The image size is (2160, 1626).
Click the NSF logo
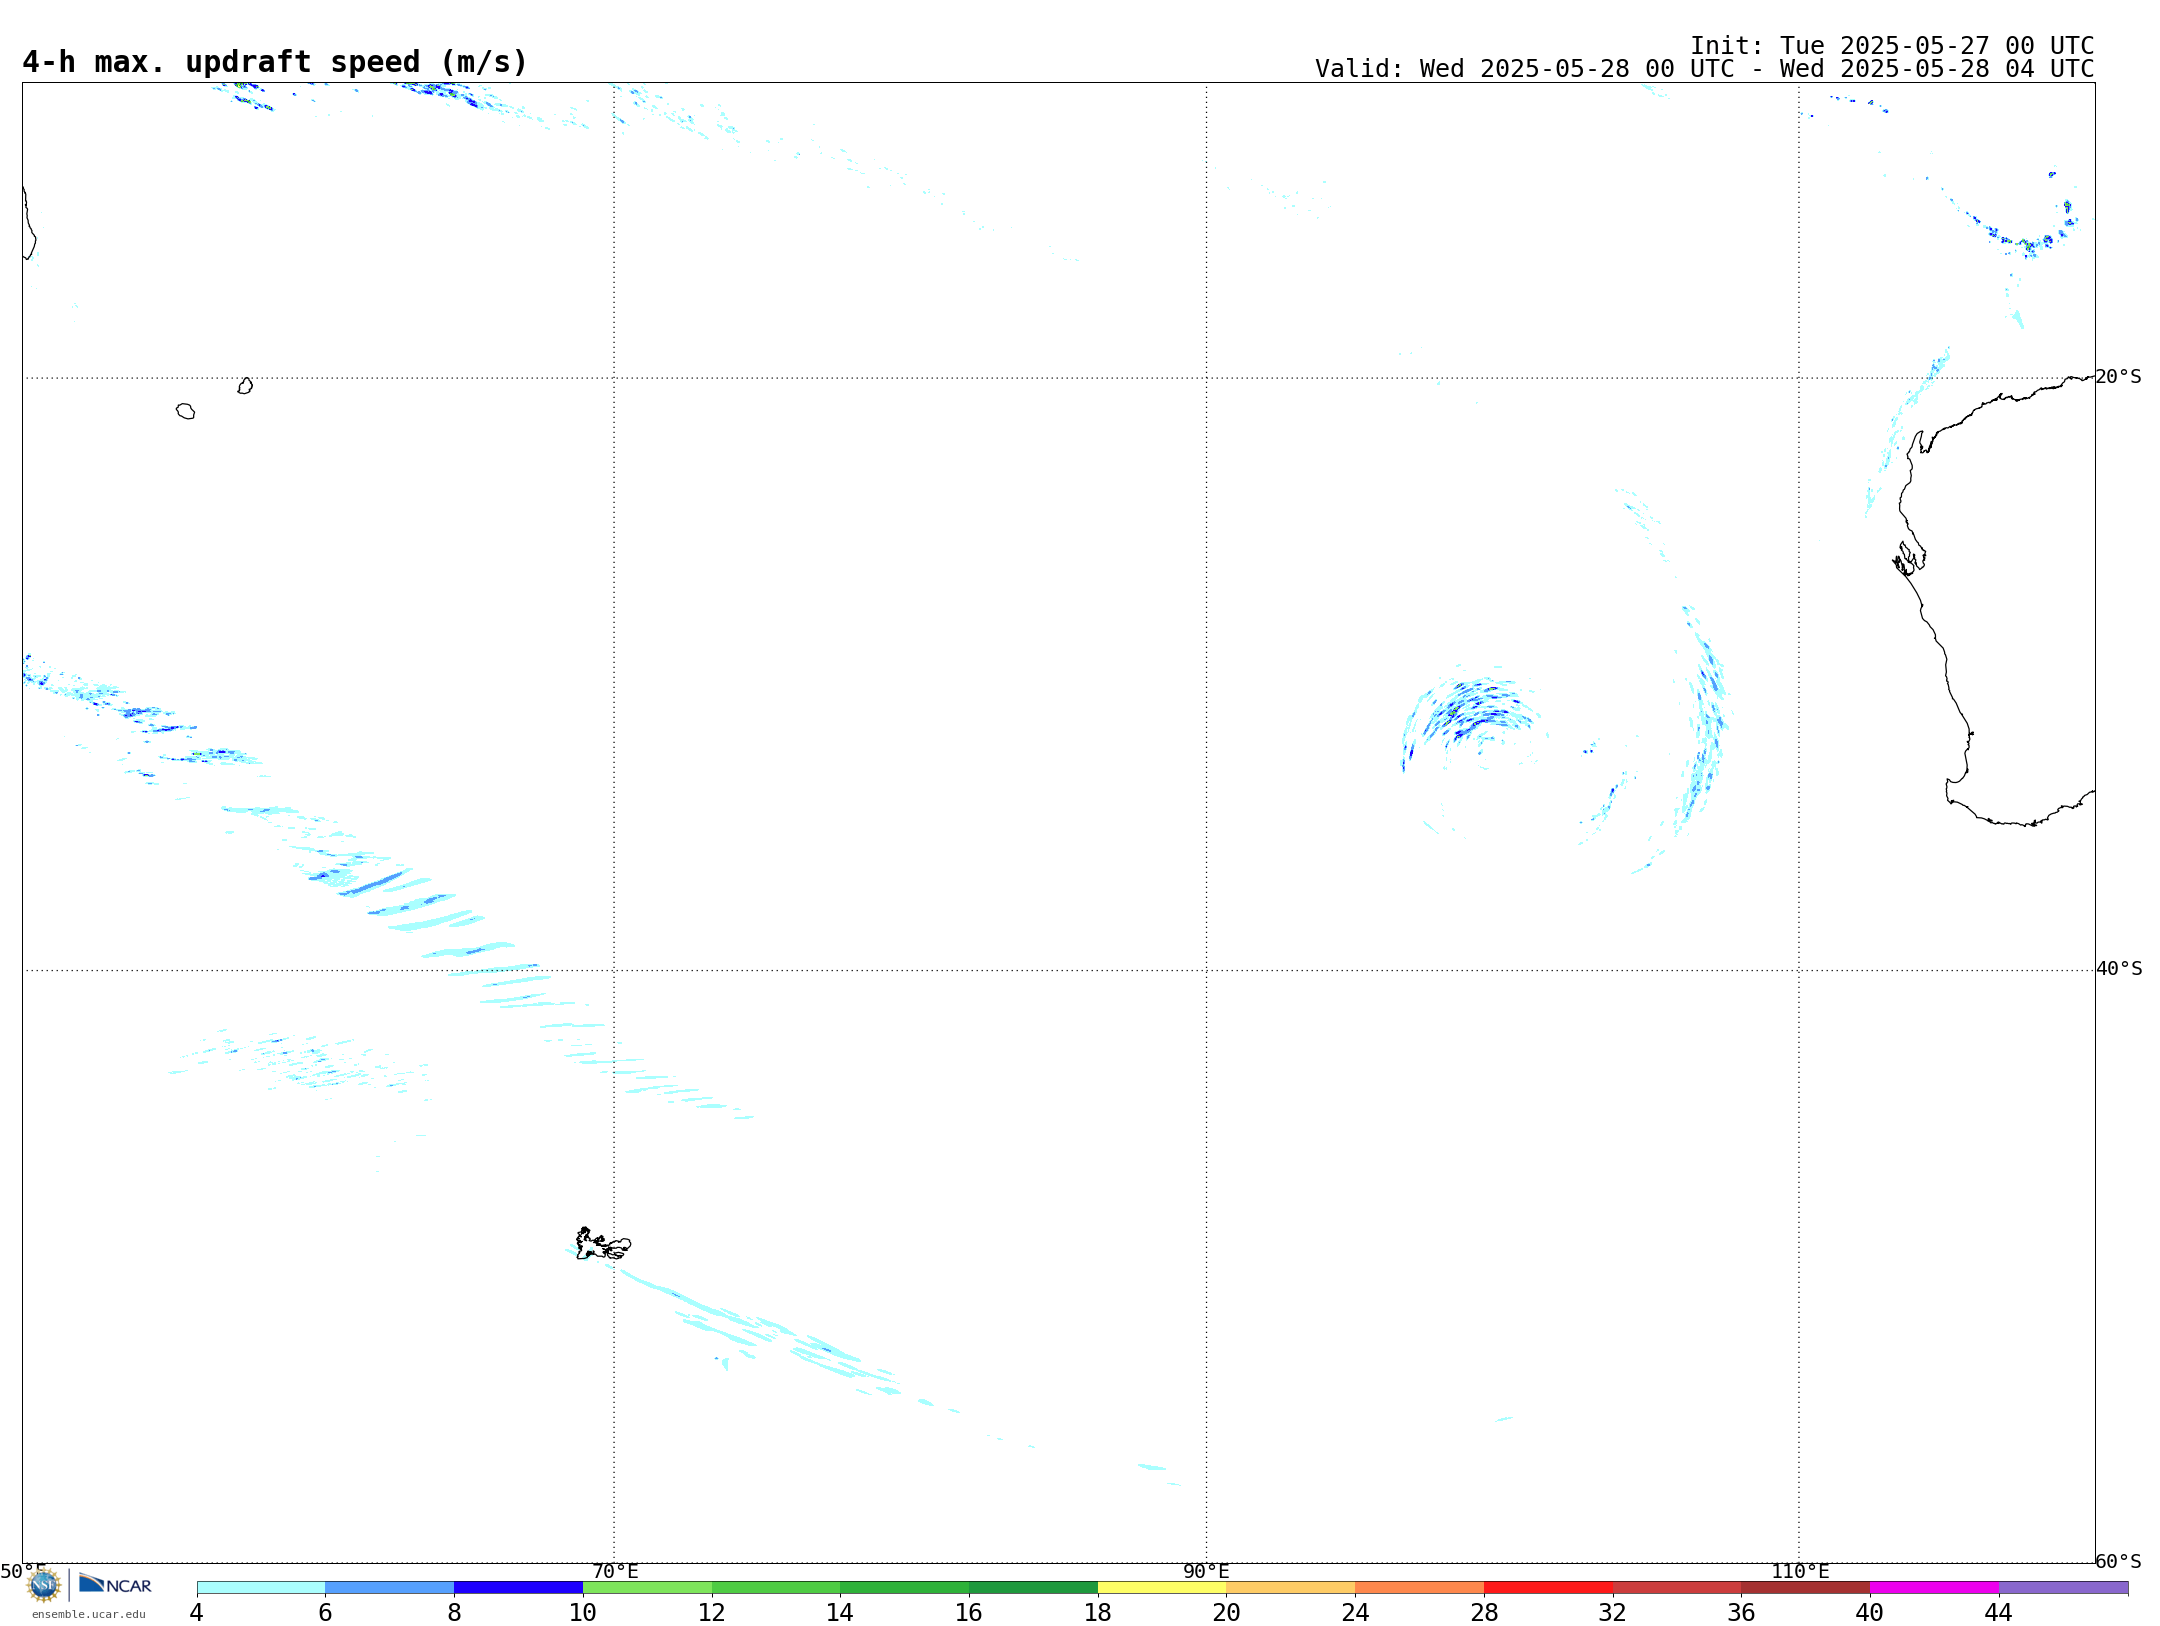(x=44, y=1585)
